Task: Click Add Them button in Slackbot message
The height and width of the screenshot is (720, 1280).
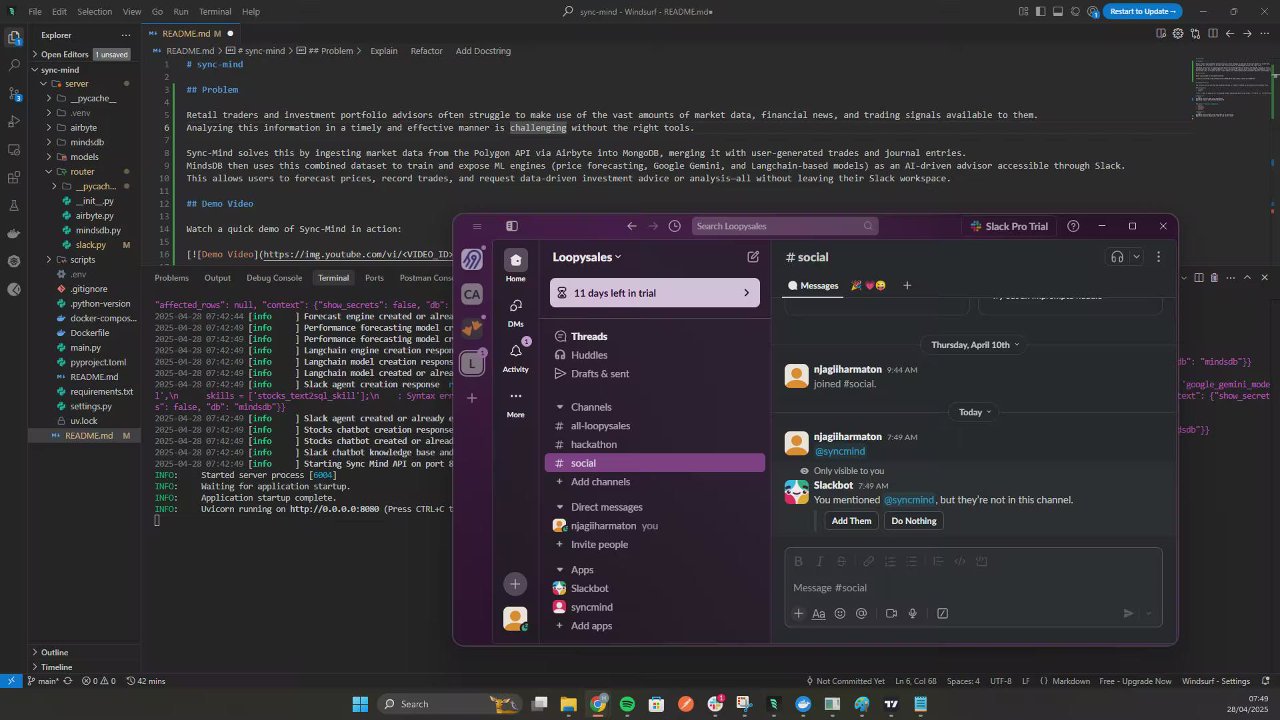Action: coord(852,521)
